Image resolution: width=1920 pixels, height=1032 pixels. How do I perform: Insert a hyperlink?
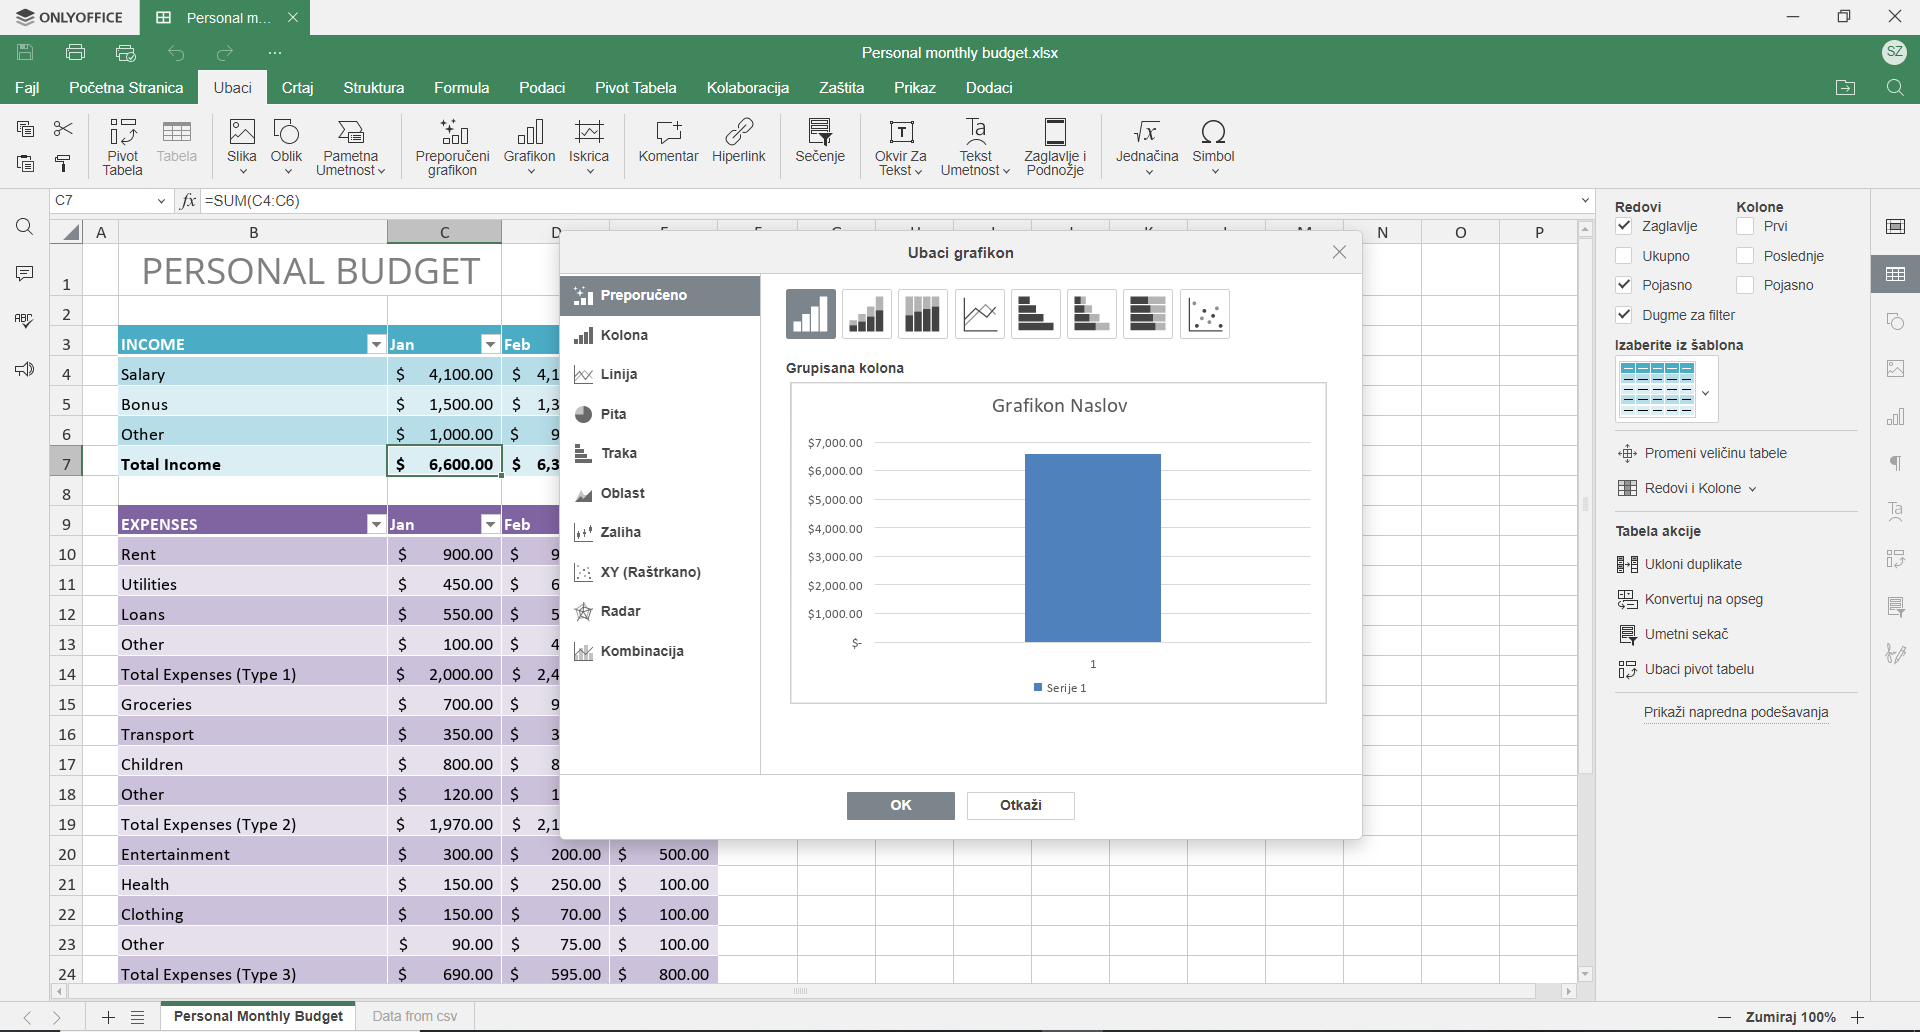(739, 145)
